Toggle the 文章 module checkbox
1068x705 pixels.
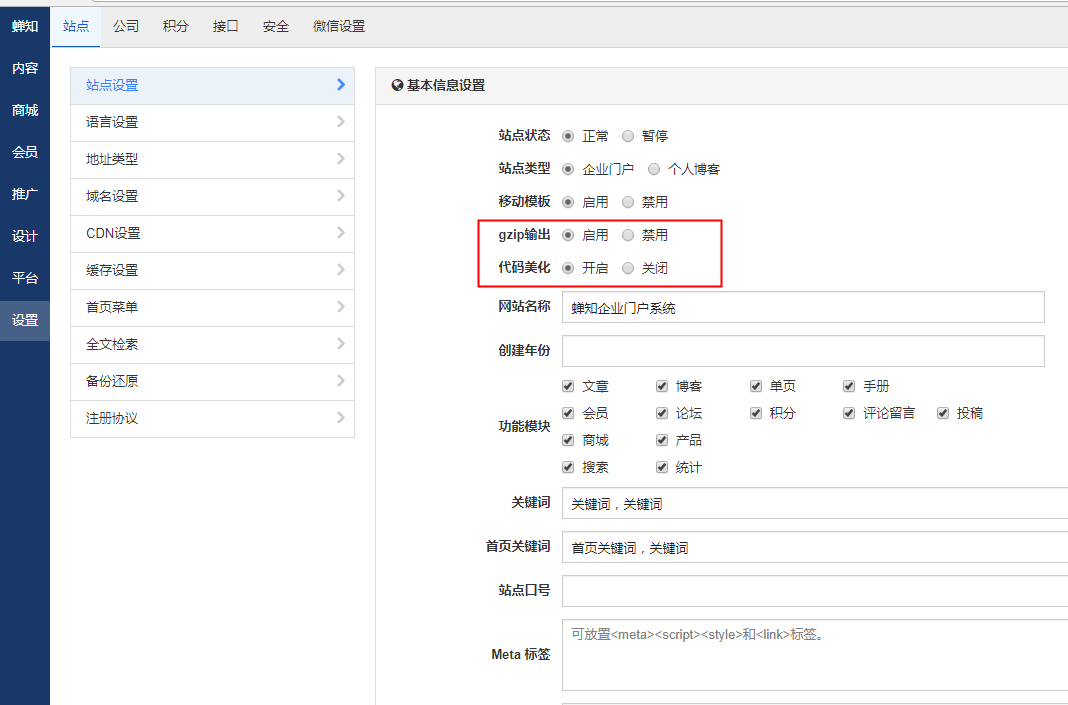click(x=568, y=386)
